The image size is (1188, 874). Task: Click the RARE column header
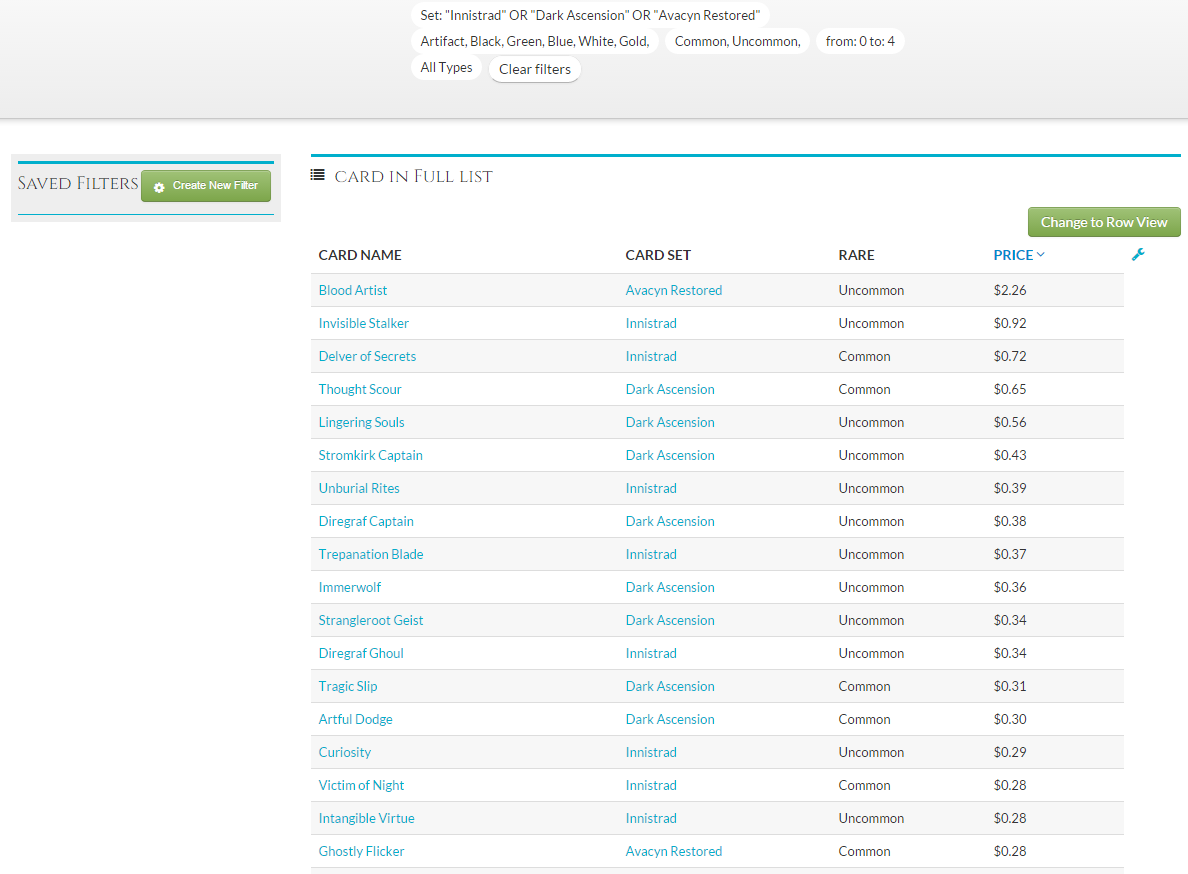point(856,255)
